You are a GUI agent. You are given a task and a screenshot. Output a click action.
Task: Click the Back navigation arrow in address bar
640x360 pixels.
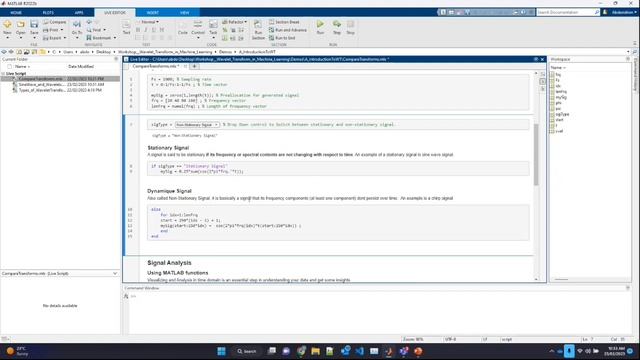click(4, 52)
